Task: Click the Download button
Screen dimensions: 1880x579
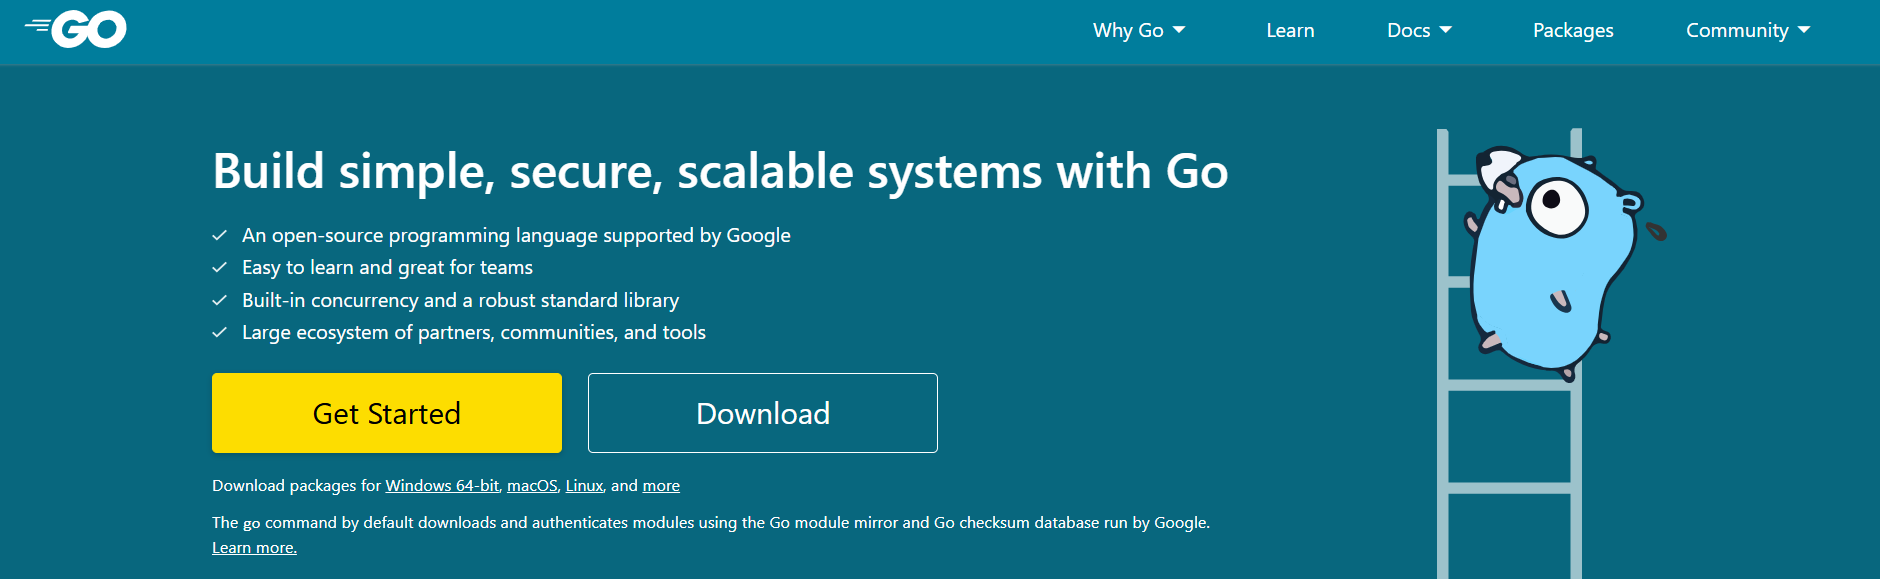Action: 763,413
